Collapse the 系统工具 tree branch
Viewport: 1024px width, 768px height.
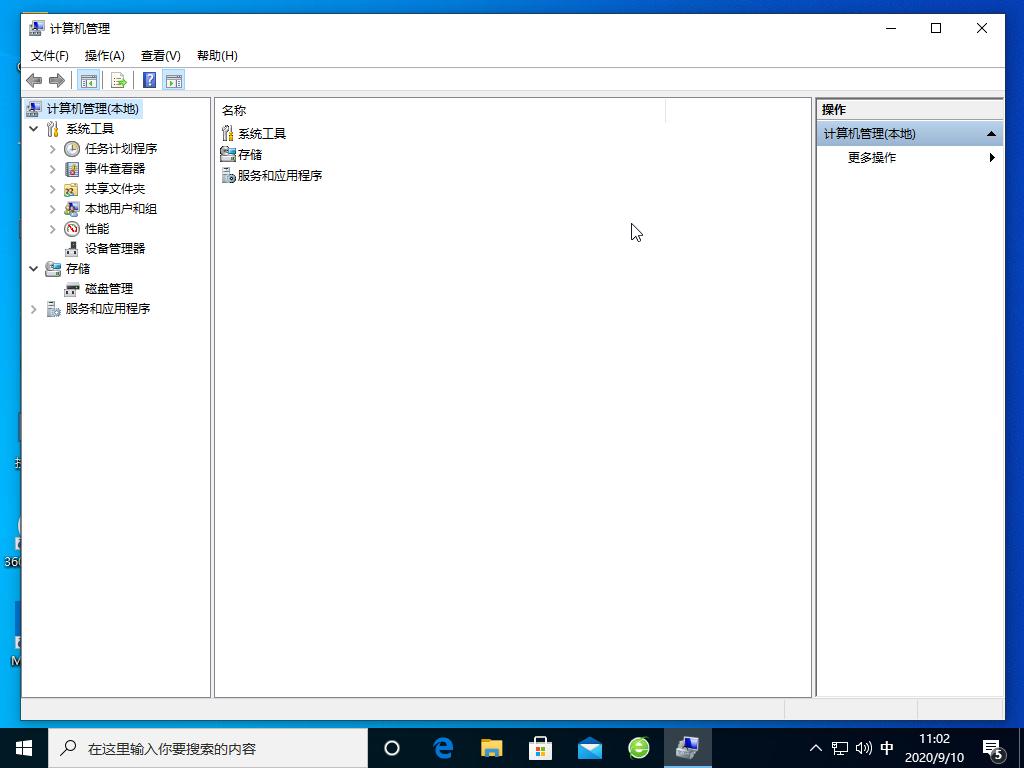click(x=33, y=128)
